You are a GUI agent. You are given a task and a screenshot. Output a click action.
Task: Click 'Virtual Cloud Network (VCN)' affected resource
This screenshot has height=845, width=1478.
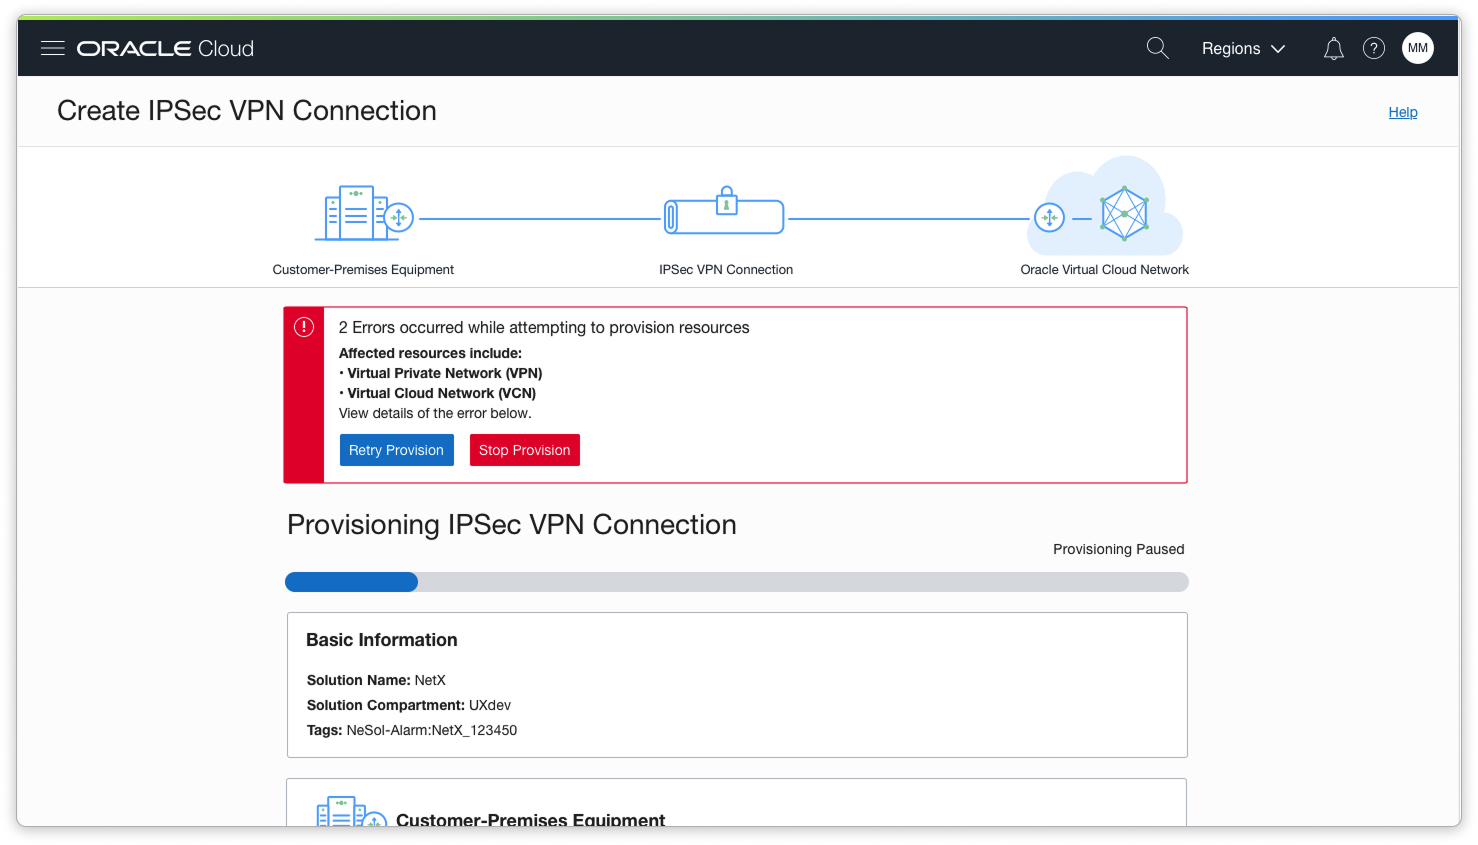442,393
